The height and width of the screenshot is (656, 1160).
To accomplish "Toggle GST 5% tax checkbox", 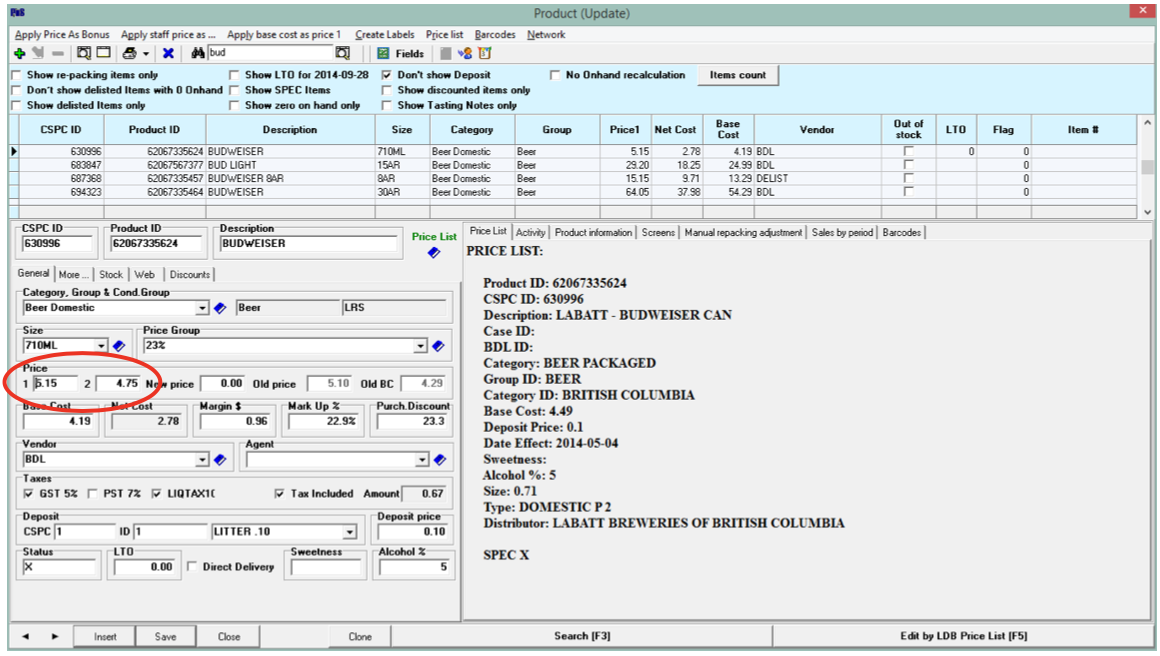I will click(x=28, y=493).
